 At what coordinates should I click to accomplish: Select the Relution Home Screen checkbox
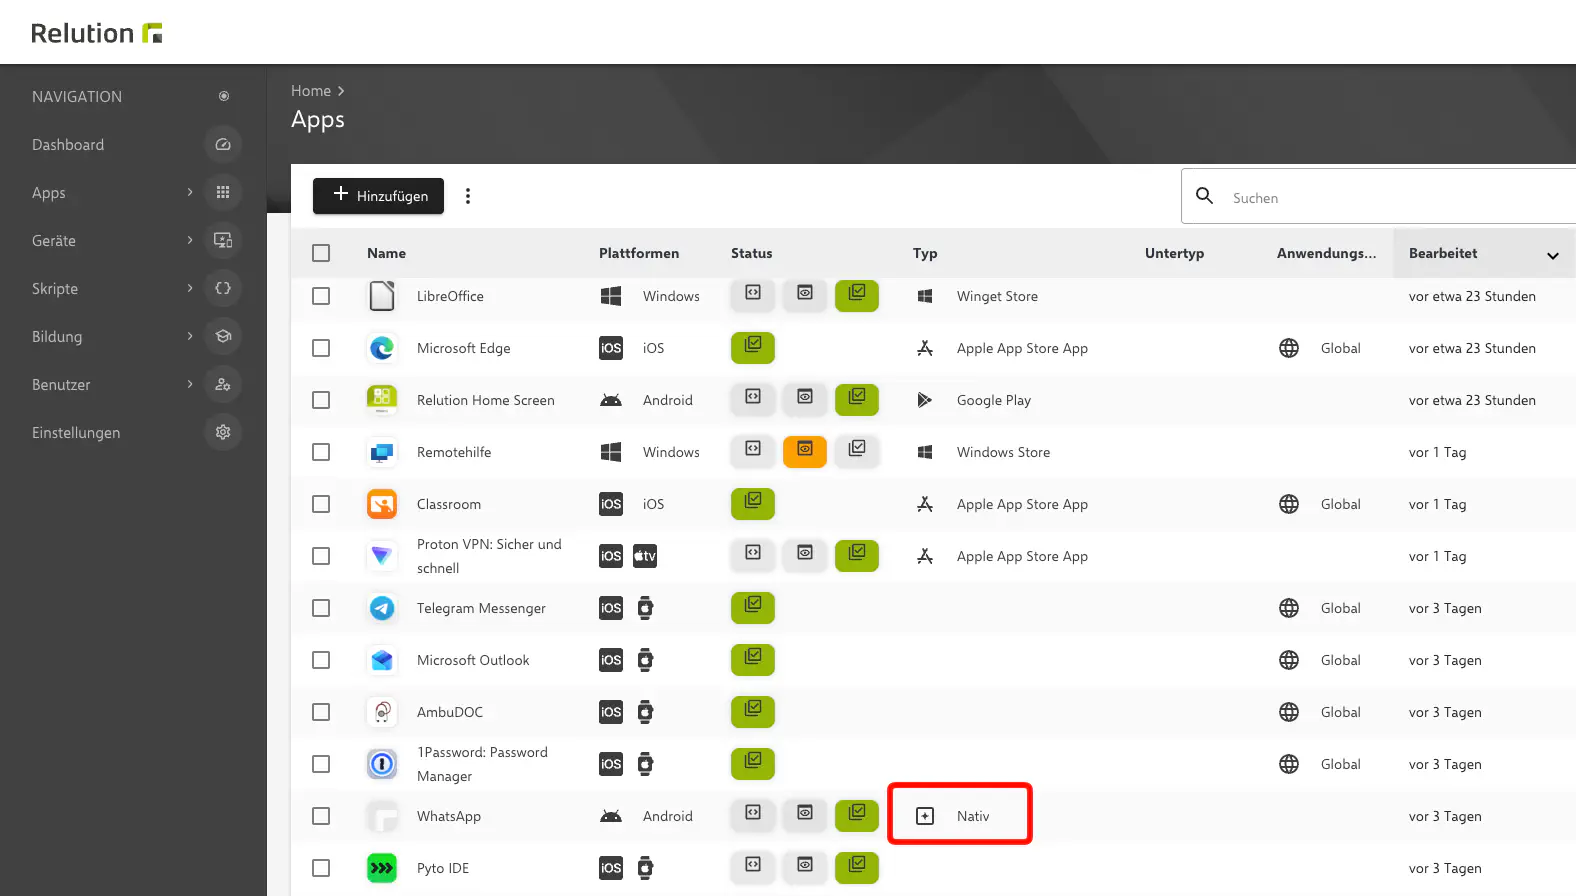pyautogui.click(x=321, y=400)
